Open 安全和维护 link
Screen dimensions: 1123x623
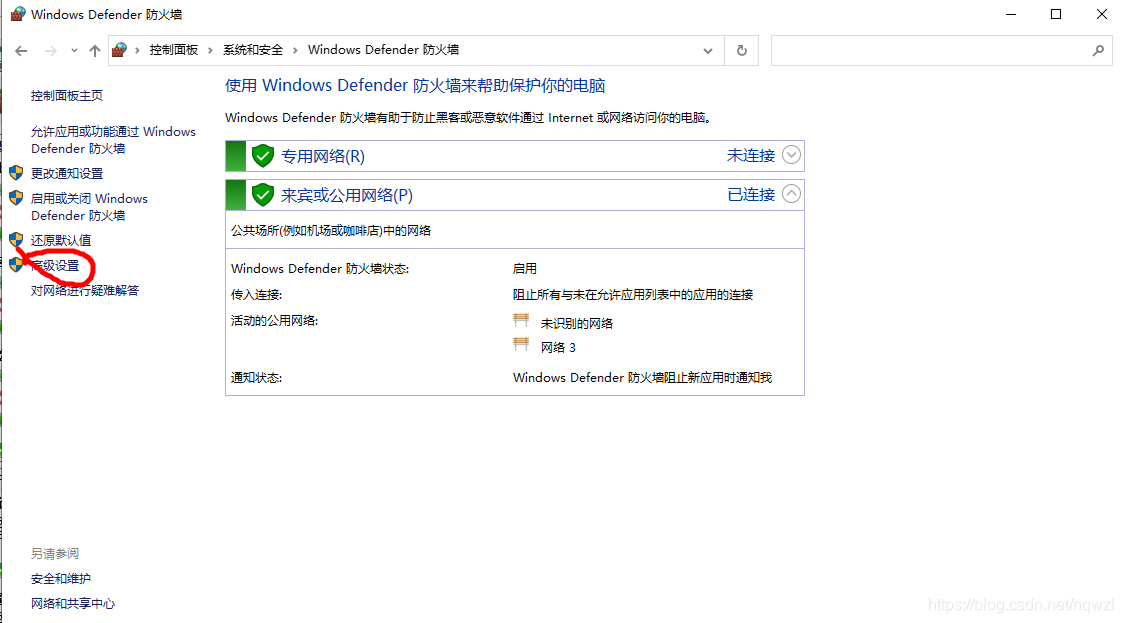61,579
